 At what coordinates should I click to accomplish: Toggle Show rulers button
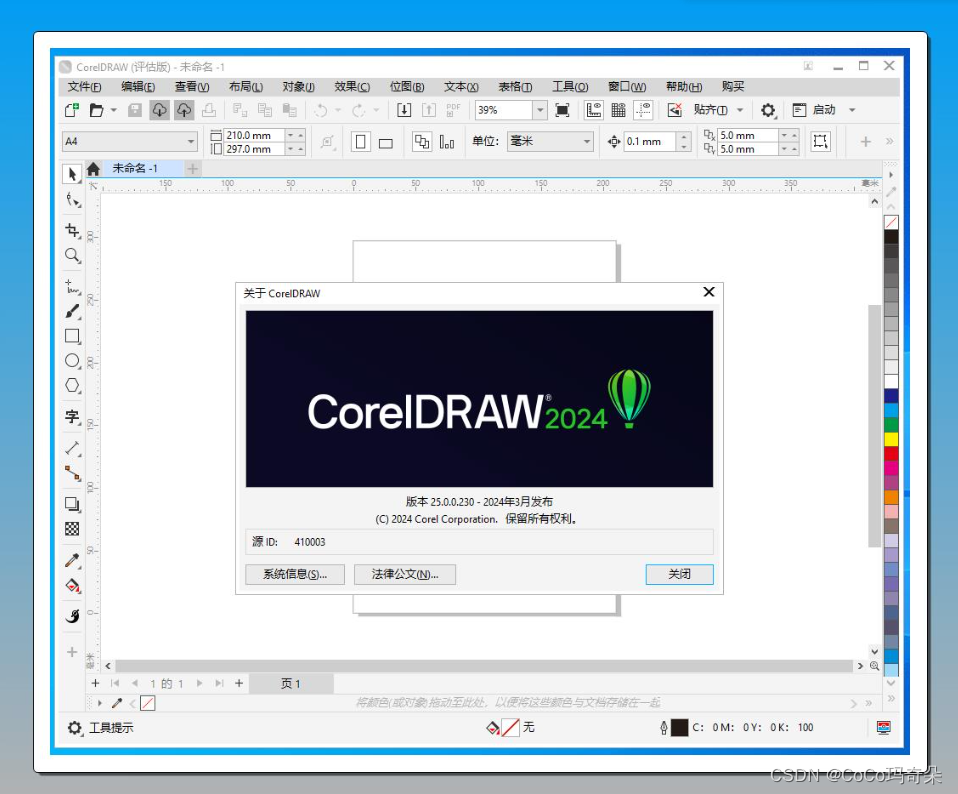pos(594,110)
